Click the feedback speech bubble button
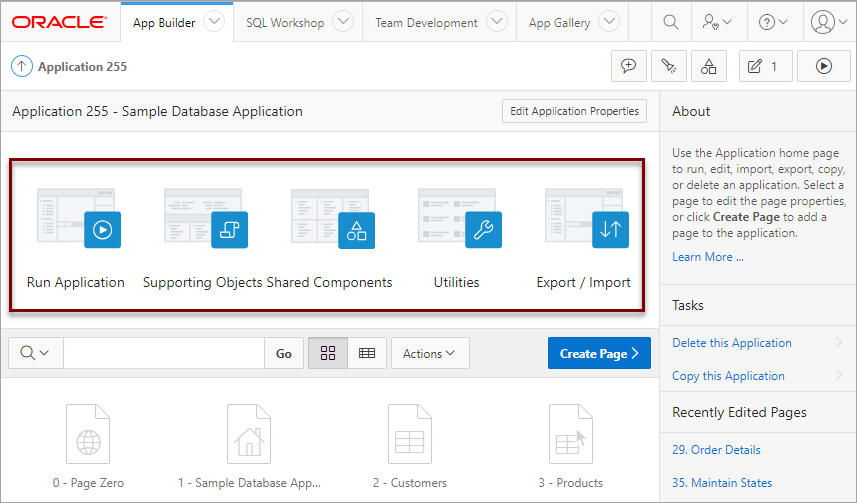Image resolution: width=857 pixels, height=503 pixels. tap(629, 66)
